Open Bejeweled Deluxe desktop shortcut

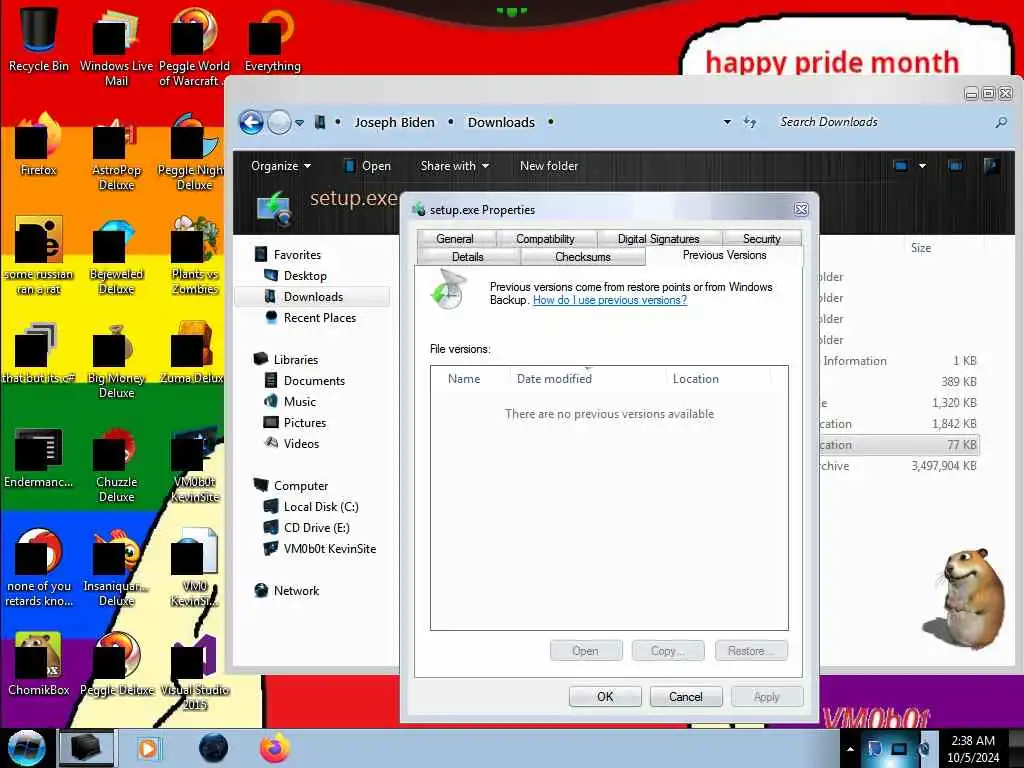click(116, 257)
